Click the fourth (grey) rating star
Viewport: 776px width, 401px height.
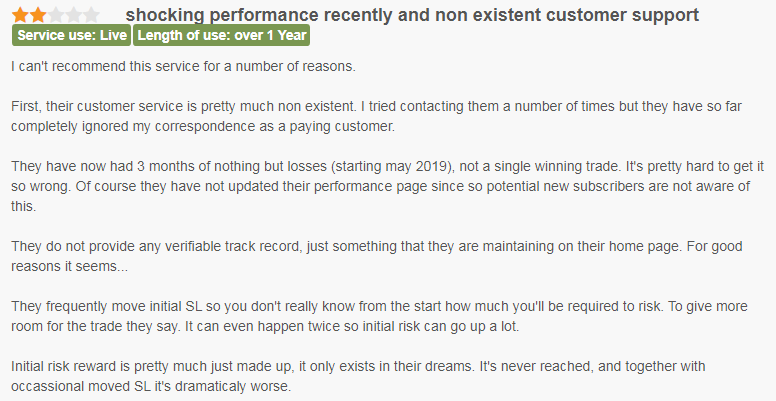[x=74, y=15]
